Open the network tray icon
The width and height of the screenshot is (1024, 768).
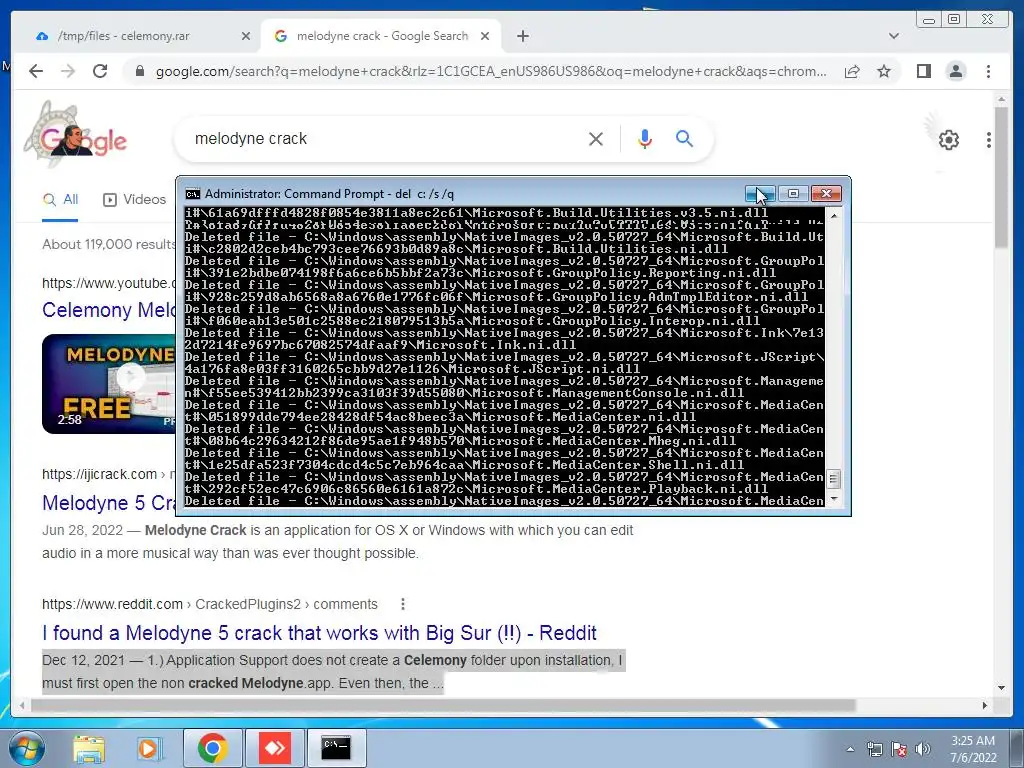pos(874,749)
